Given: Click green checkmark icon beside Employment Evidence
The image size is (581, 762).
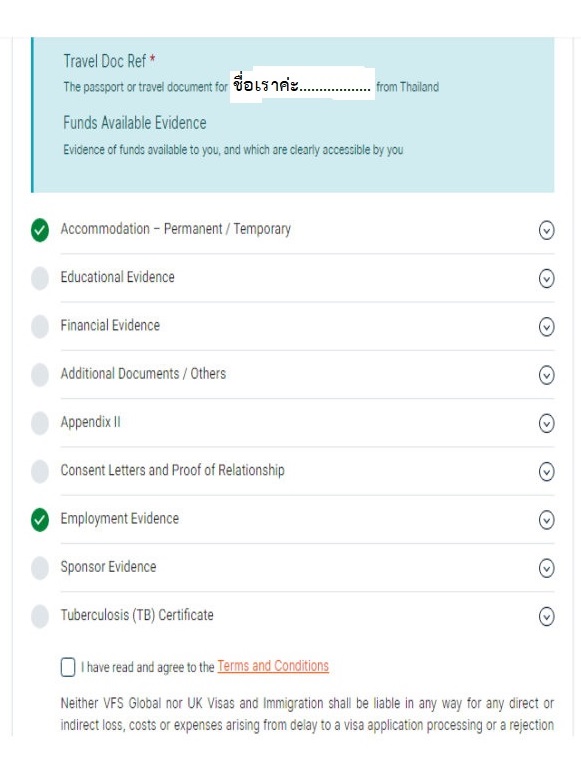Looking at the screenshot, I should [40, 520].
